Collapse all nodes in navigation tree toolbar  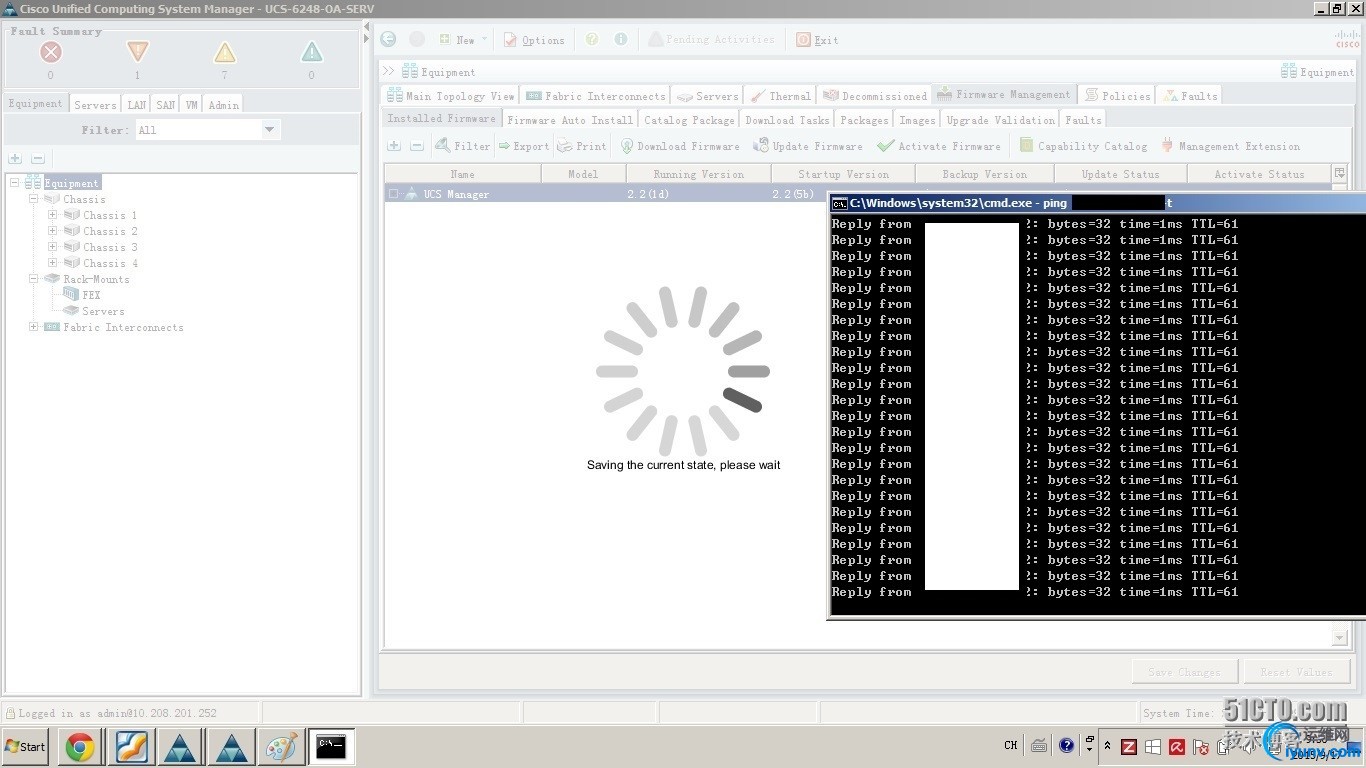click(38, 159)
